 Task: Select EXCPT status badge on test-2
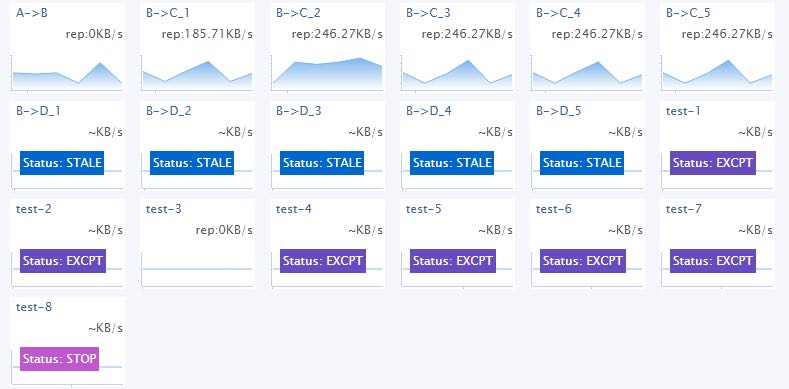[63, 261]
